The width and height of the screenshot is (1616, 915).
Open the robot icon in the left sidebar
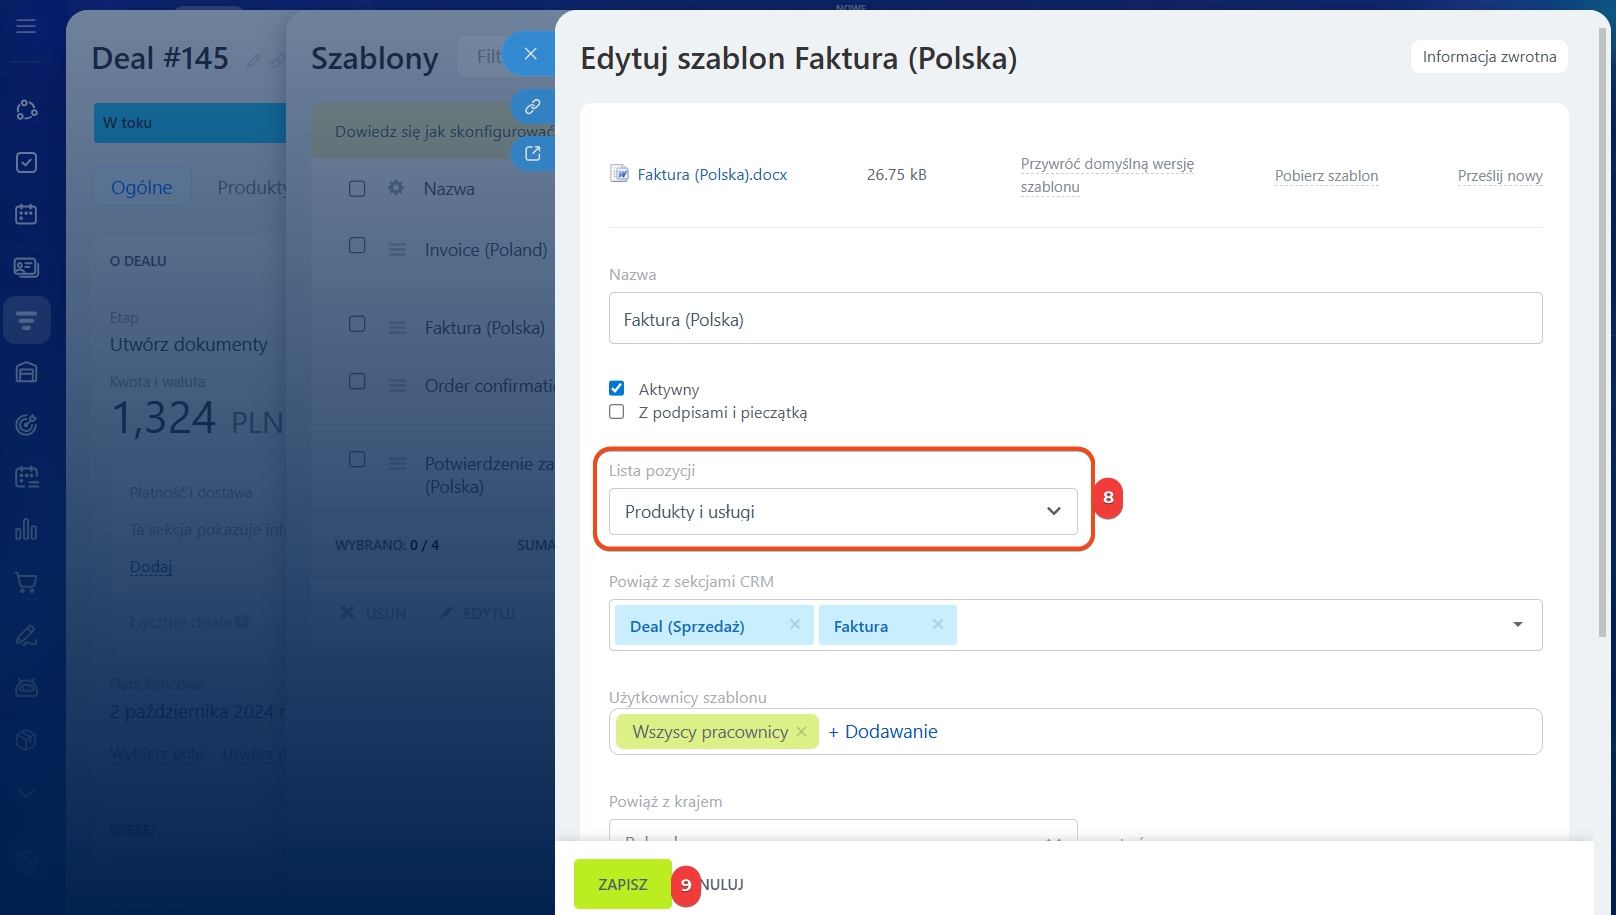click(27, 687)
